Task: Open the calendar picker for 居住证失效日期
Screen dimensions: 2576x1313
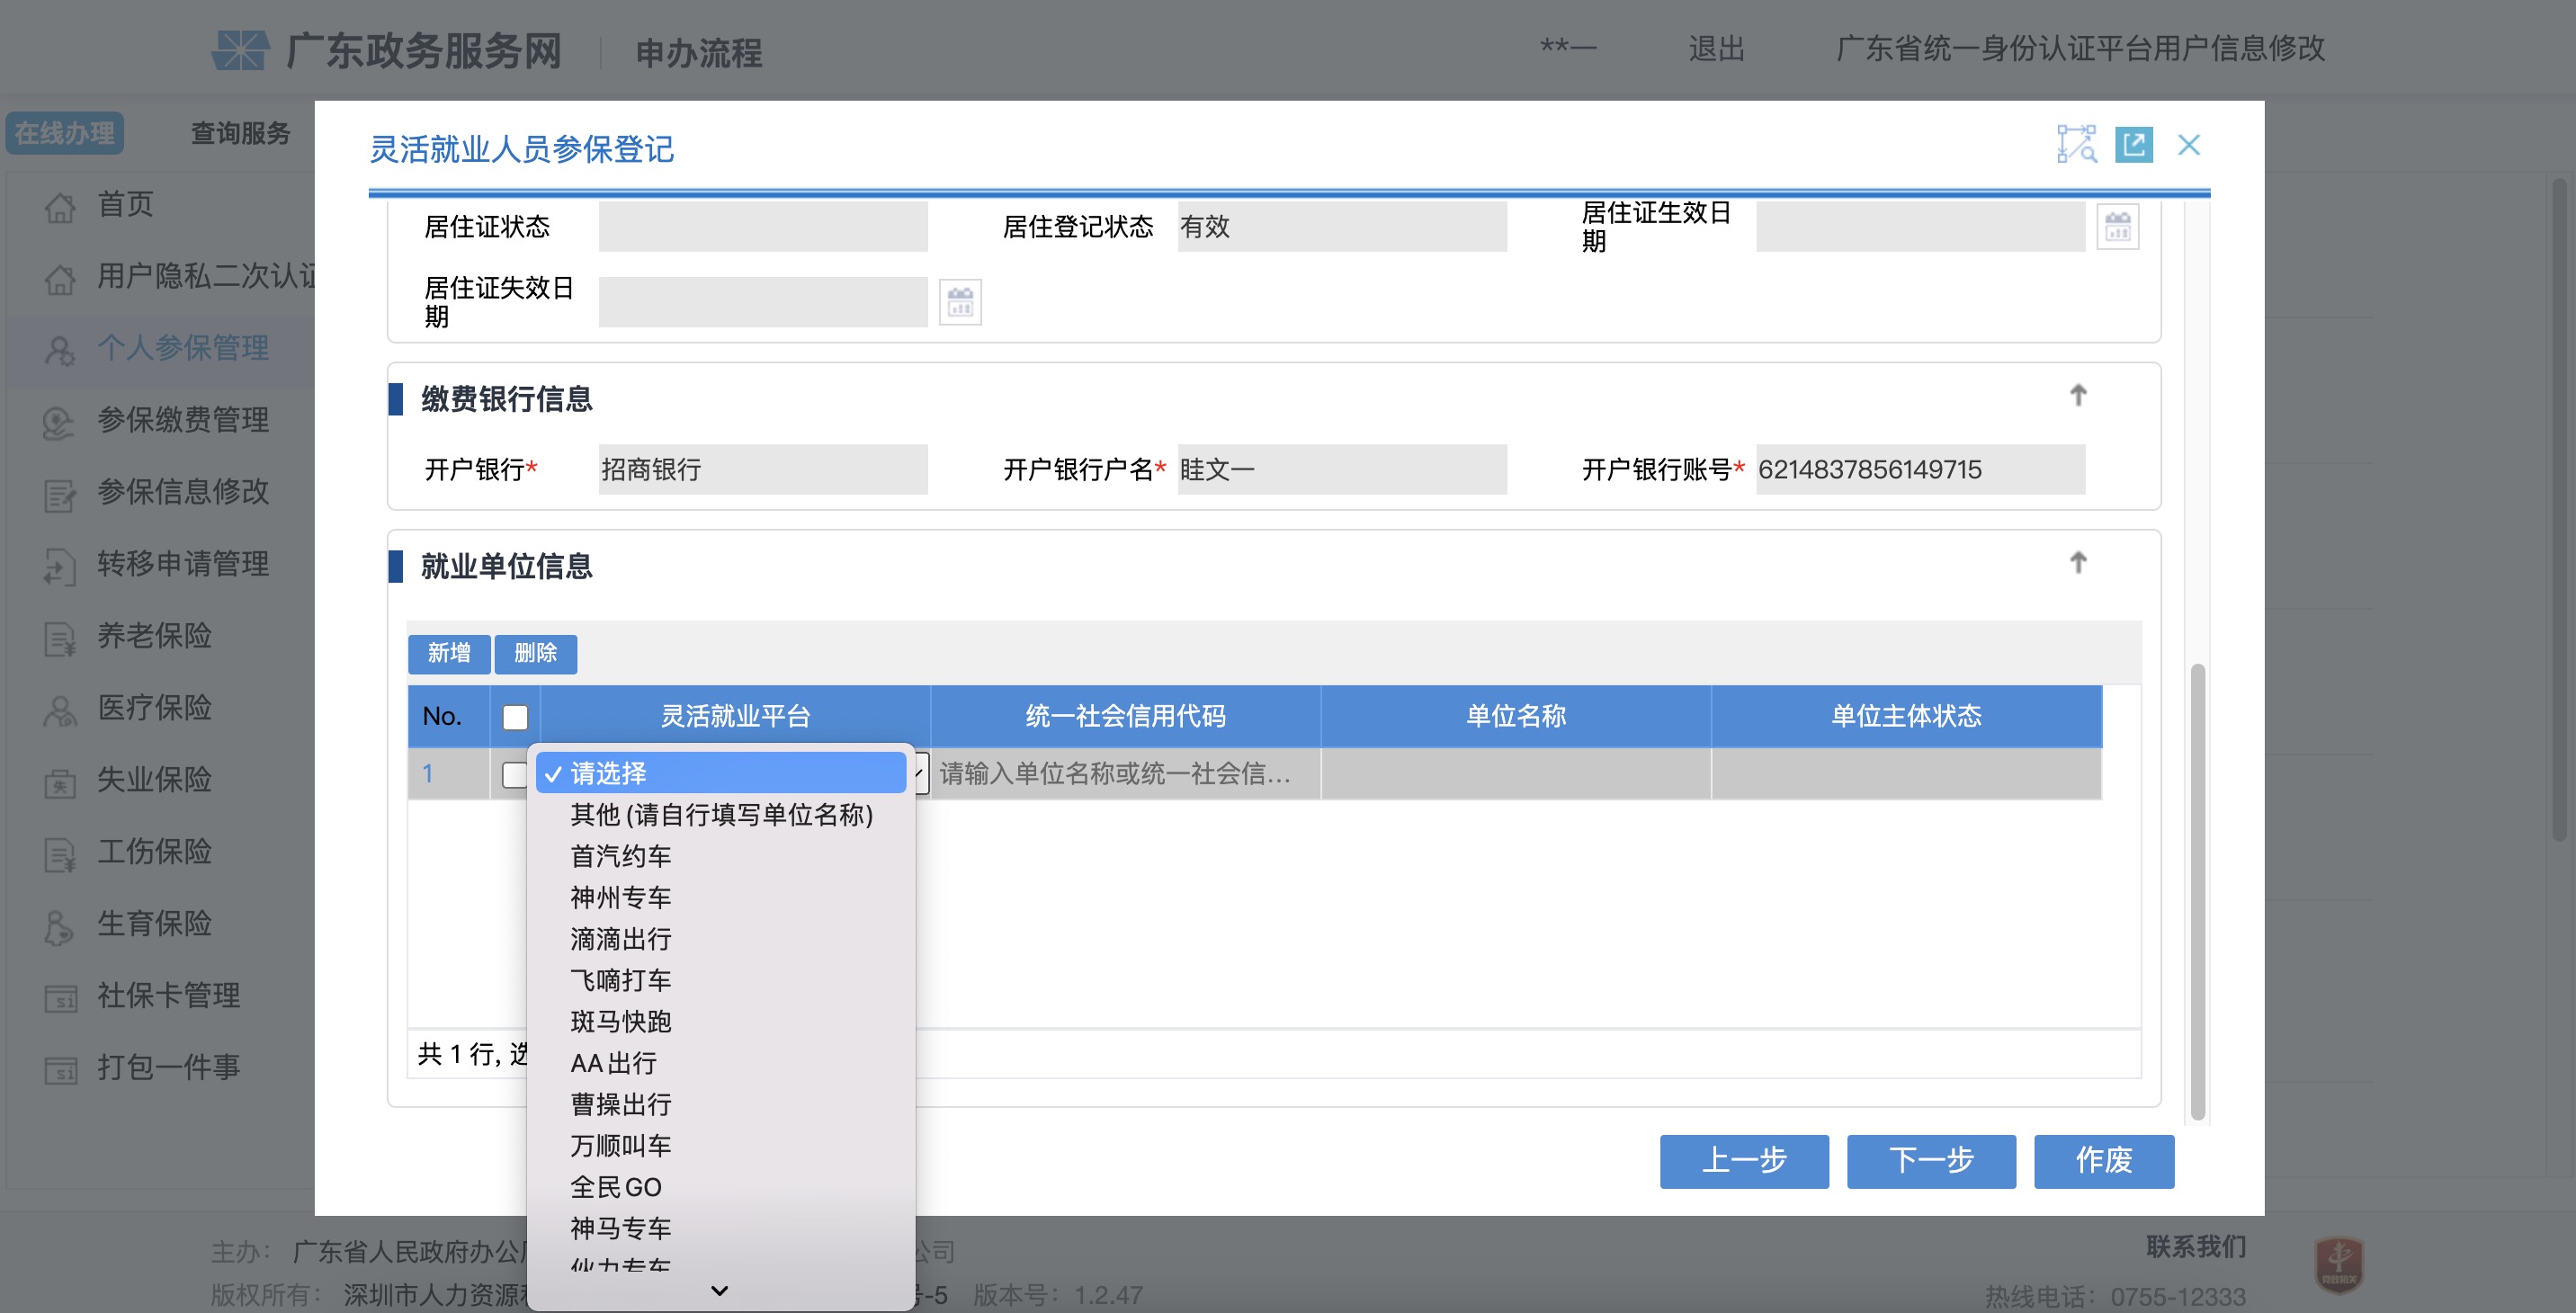Action: (960, 301)
